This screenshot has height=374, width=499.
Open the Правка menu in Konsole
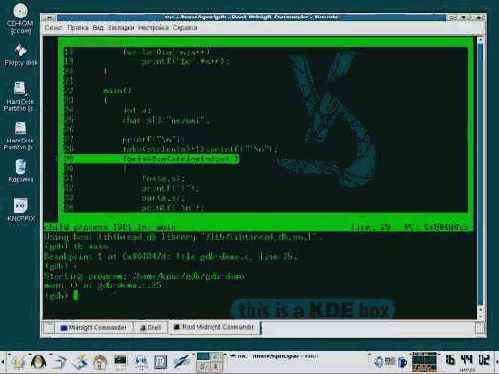[x=78, y=28]
